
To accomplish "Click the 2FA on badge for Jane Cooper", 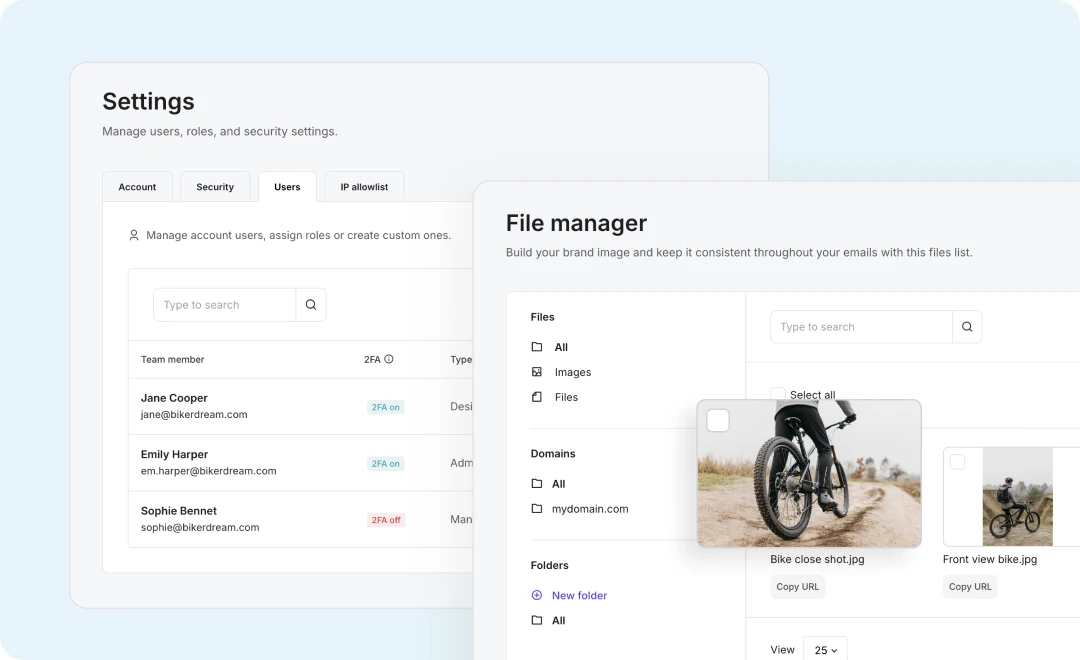I will pyautogui.click(x=386, y=407).
